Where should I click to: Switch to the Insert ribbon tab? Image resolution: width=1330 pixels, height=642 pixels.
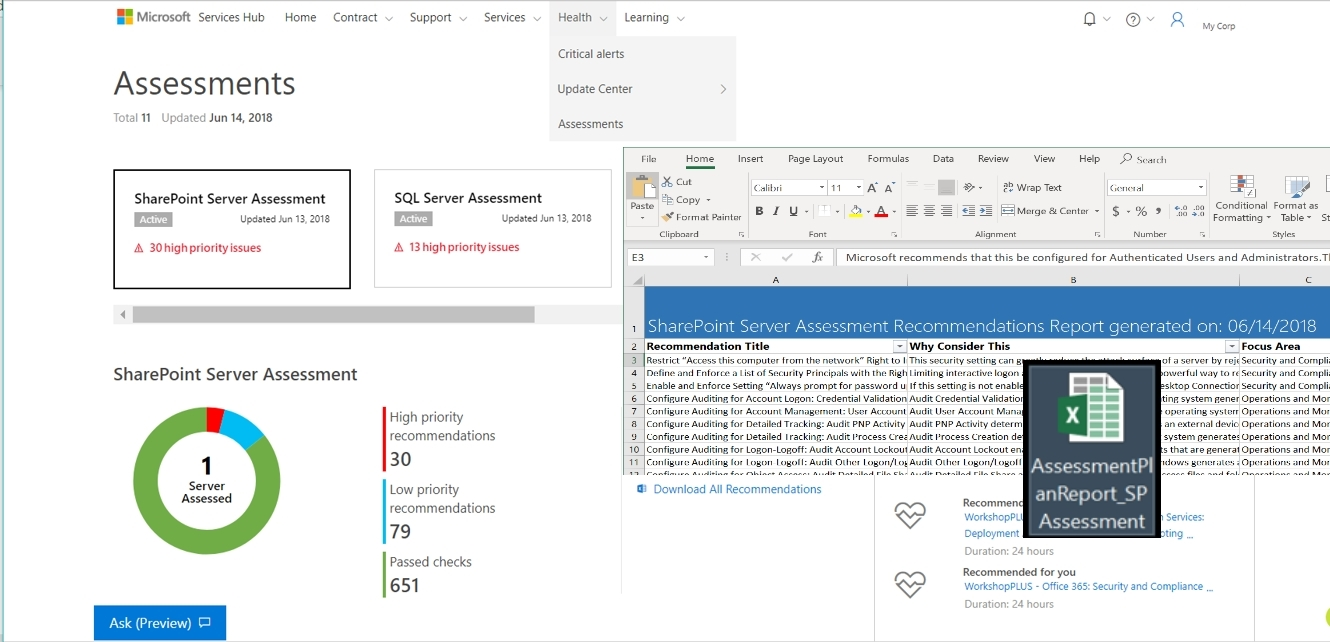pyautogui.click(x=750, y=158)
